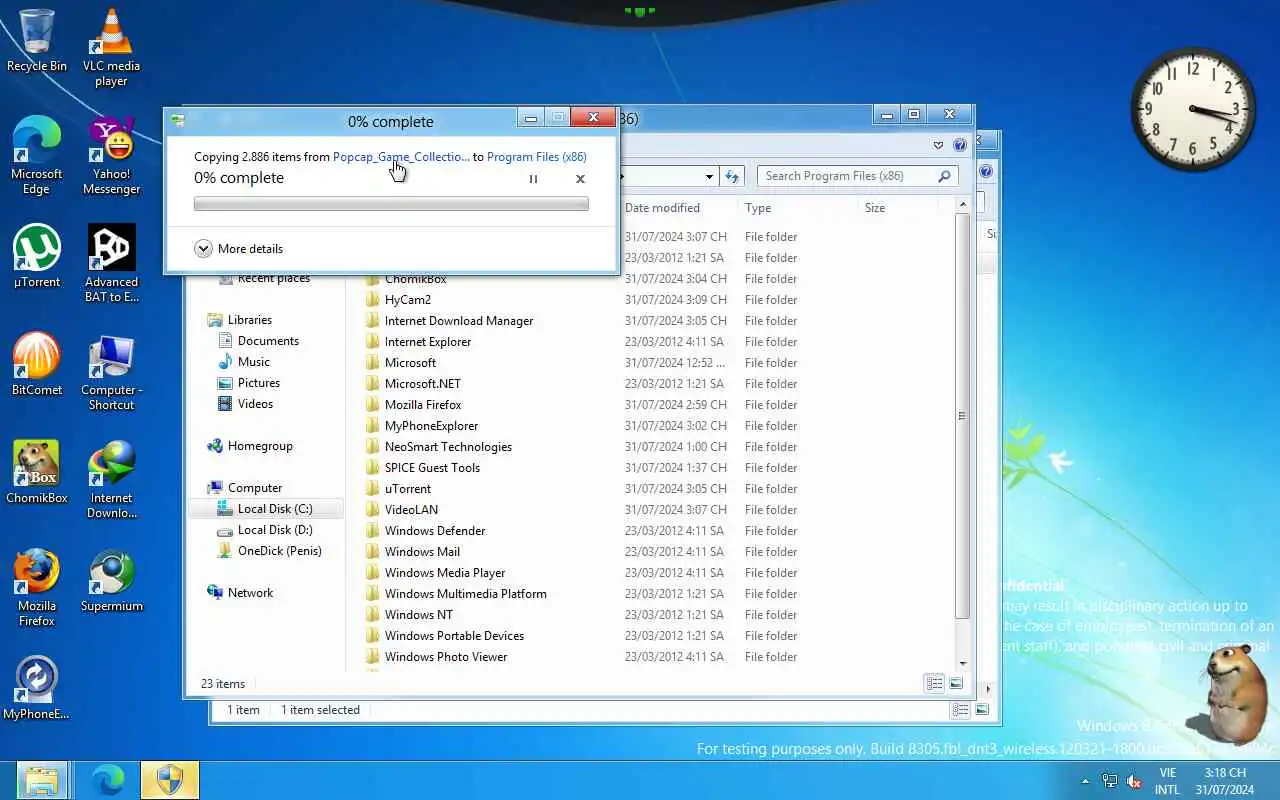
Task: Open address bar history dropdown
Action: pos(709,176)
